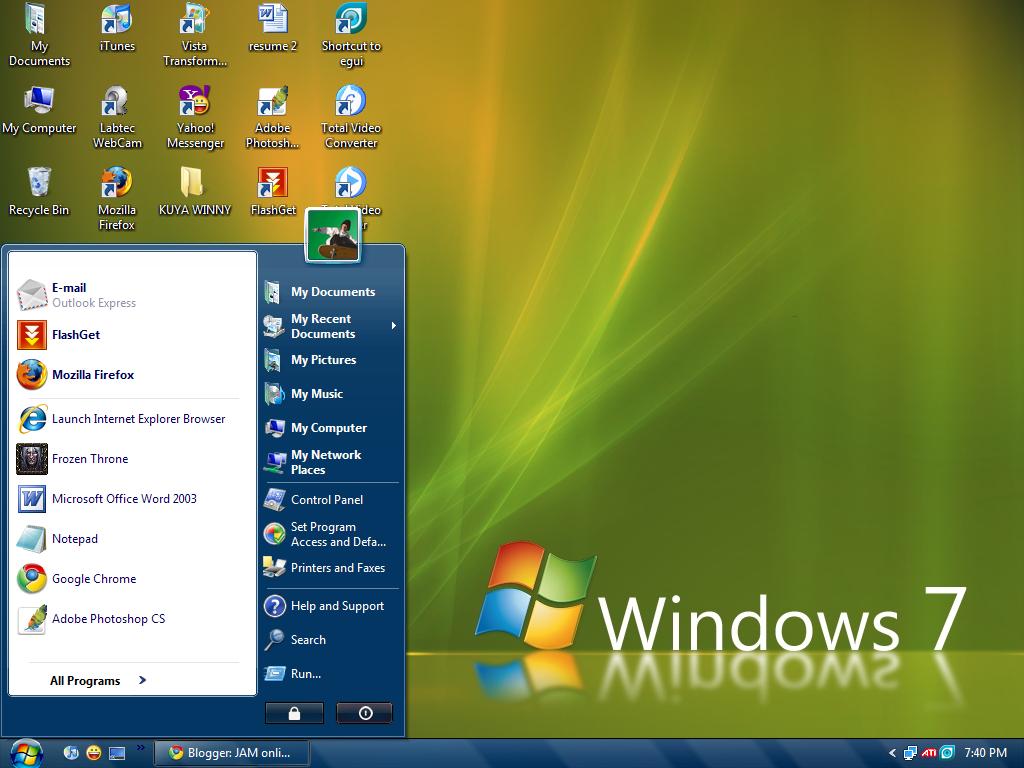
Task: Expand All Programs list
Action: coord(98,680)
